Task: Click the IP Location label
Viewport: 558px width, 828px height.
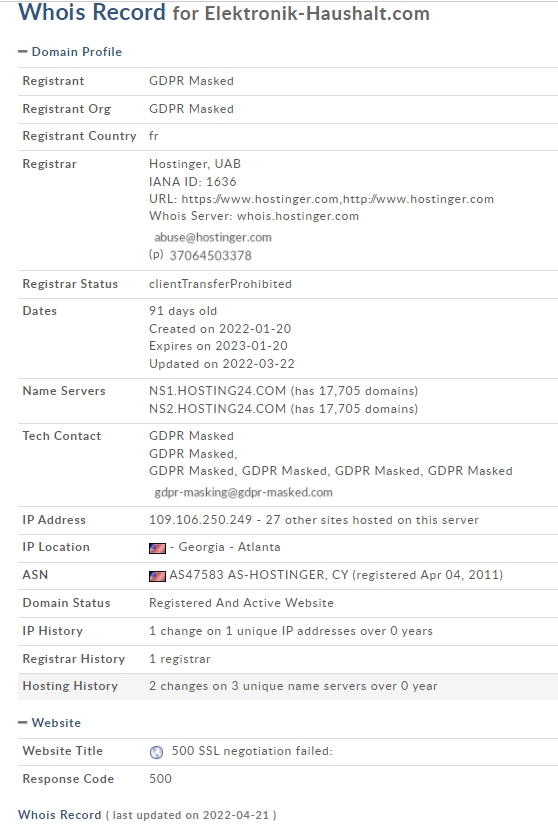Action: [x=56, y=547]
